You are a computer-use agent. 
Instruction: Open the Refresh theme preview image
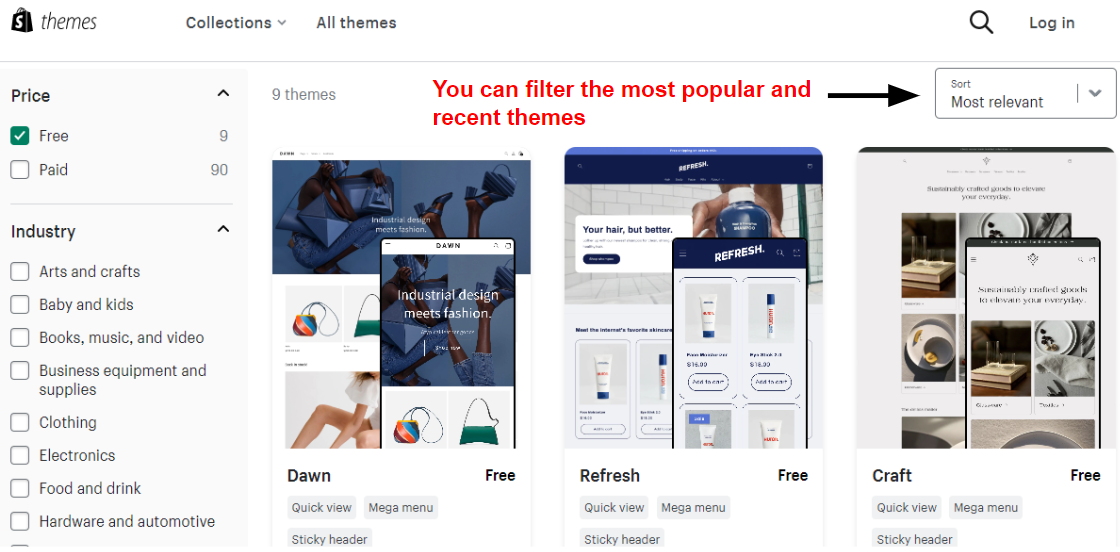pyautogui.click(x=694, y=298)
